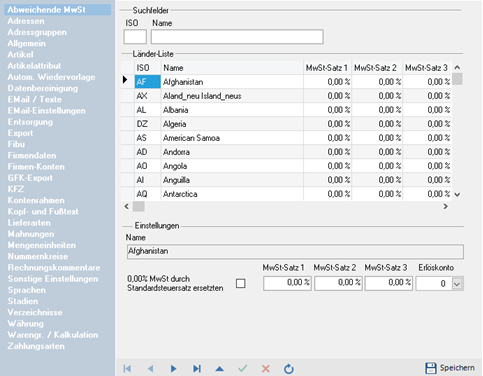The width and height of the screenshot is (483, 376).
Task: Open Zahlungsarten in sidebar
Action: pos(36,346)
